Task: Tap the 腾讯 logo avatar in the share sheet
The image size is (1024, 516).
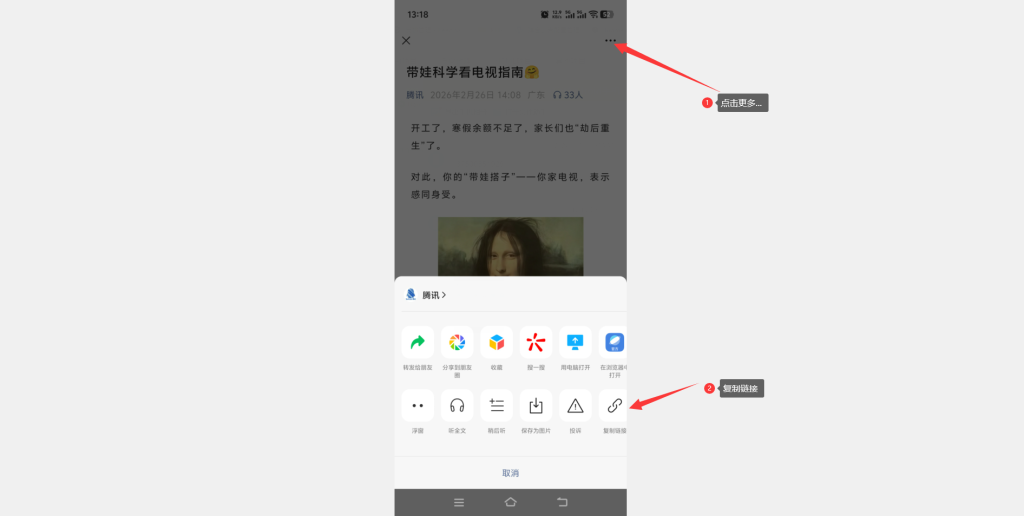Action: (x=411, y=295)
